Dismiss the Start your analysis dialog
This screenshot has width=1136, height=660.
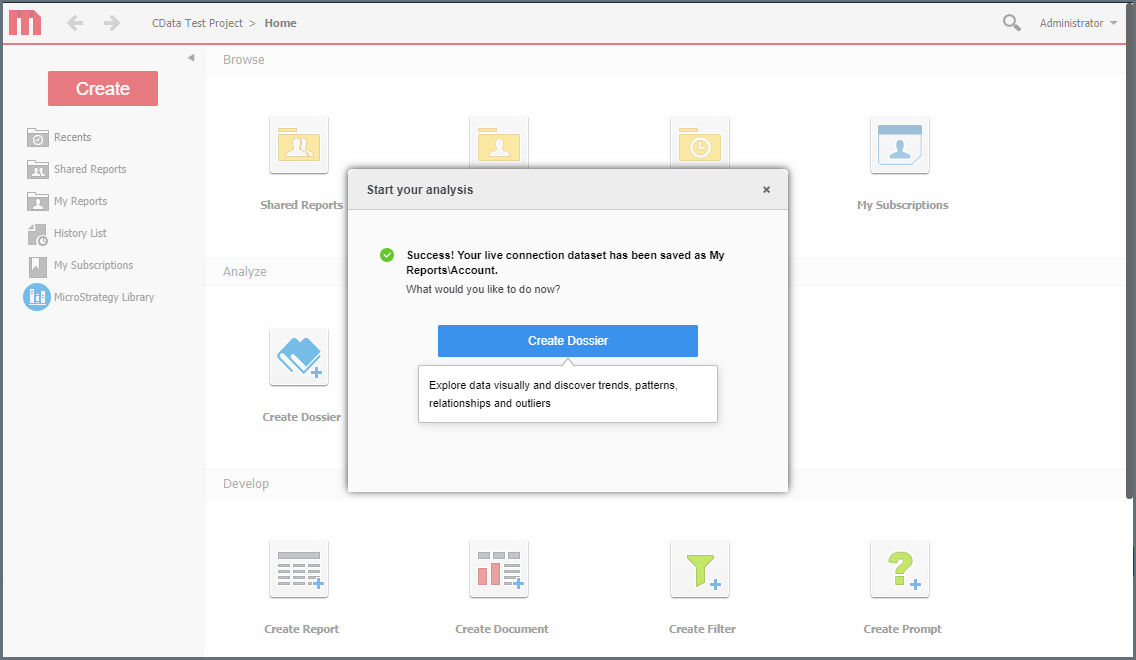point(766,189)
